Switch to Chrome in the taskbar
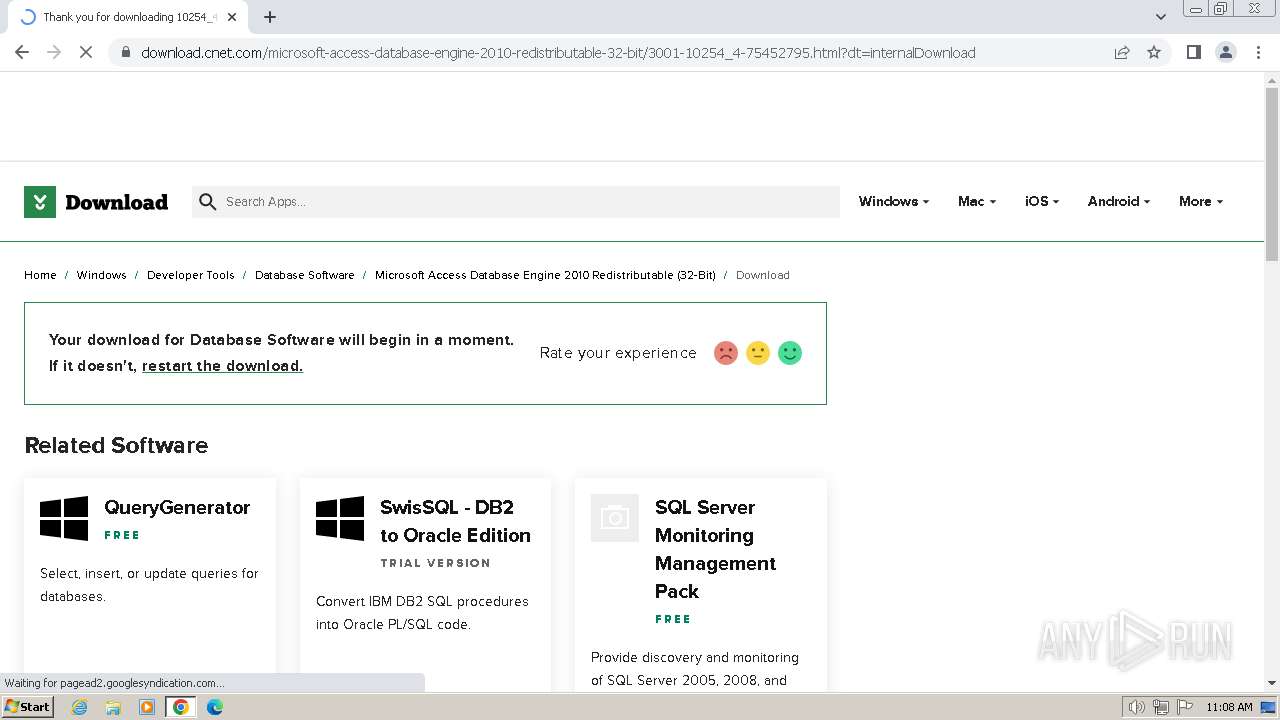The height and width of the screenshot is (720, 1280). coord(181,707)
